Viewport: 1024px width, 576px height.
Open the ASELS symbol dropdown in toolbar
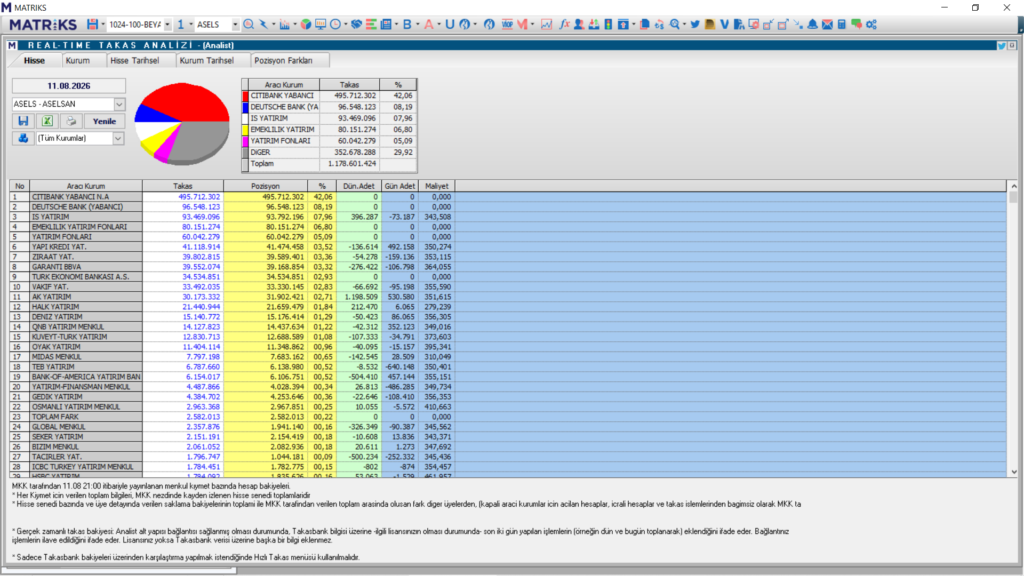[x=235, y=24]
